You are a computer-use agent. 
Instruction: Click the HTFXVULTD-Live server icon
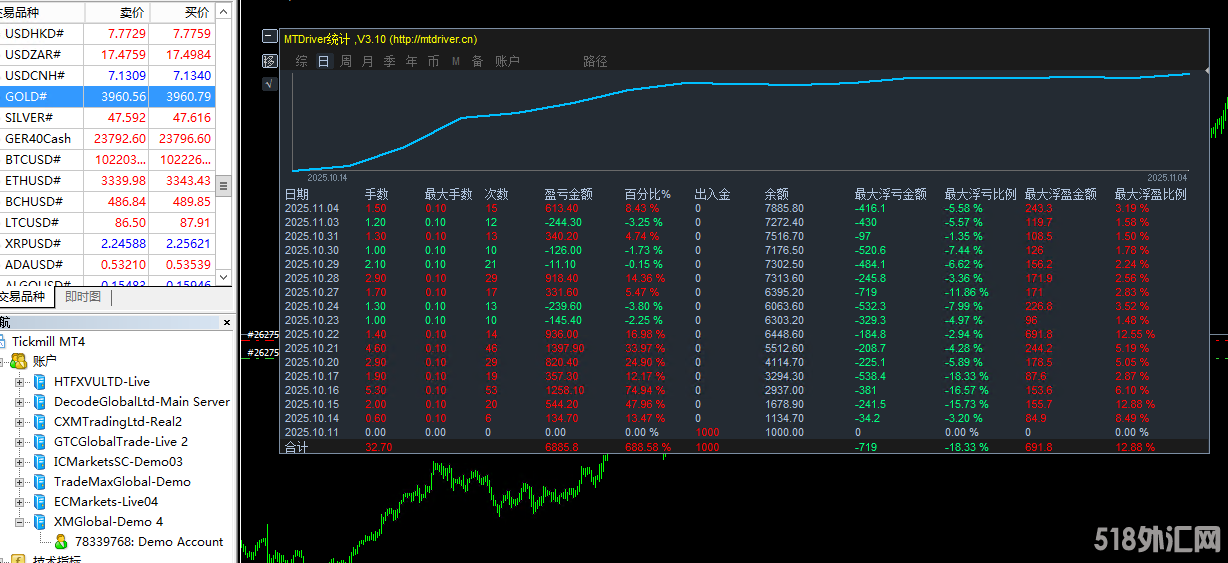point(40,382)
